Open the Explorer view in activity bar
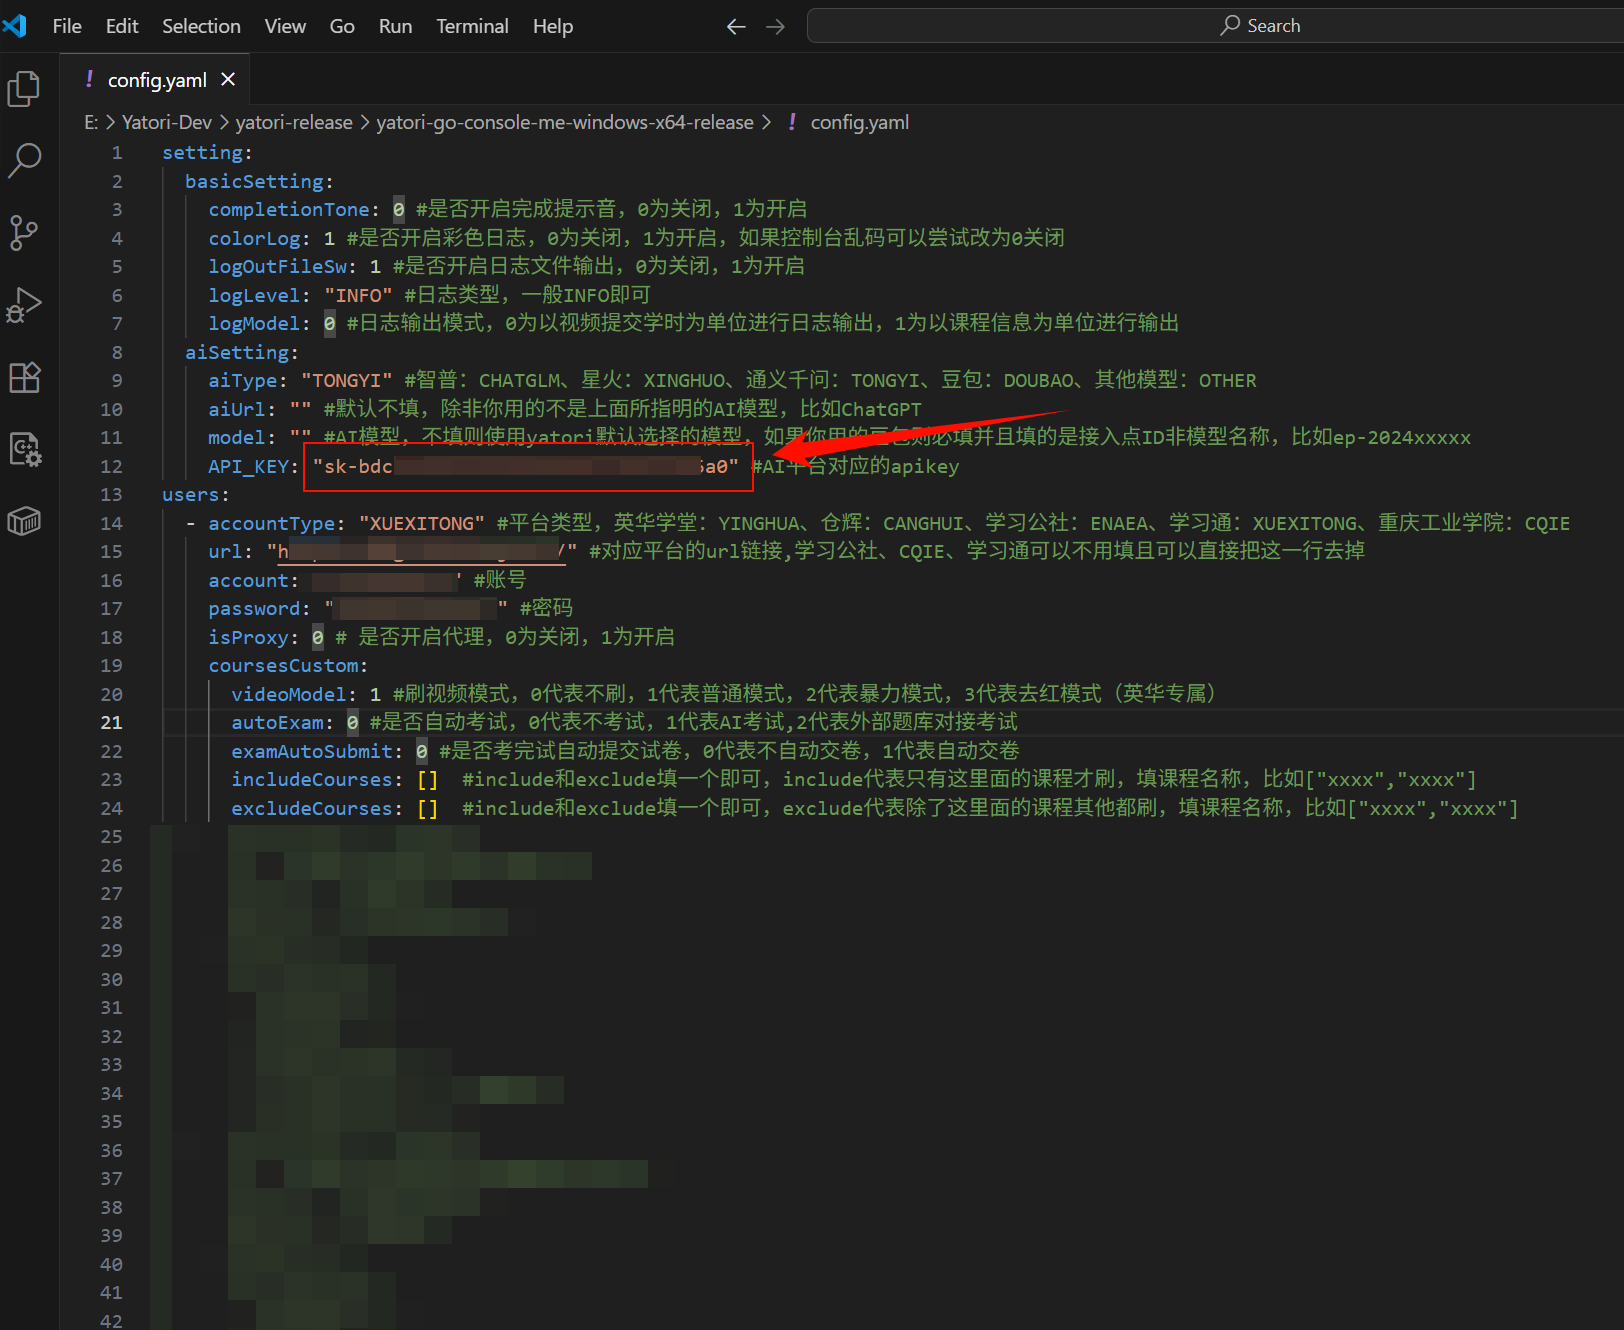This screenshot has height=1330, width=1624. (x=24, y=89)
